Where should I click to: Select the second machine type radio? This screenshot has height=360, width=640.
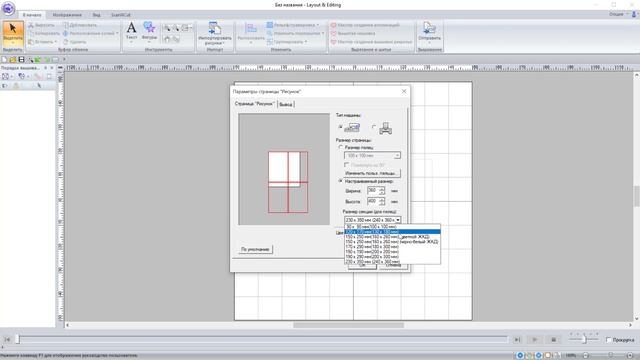373,127
